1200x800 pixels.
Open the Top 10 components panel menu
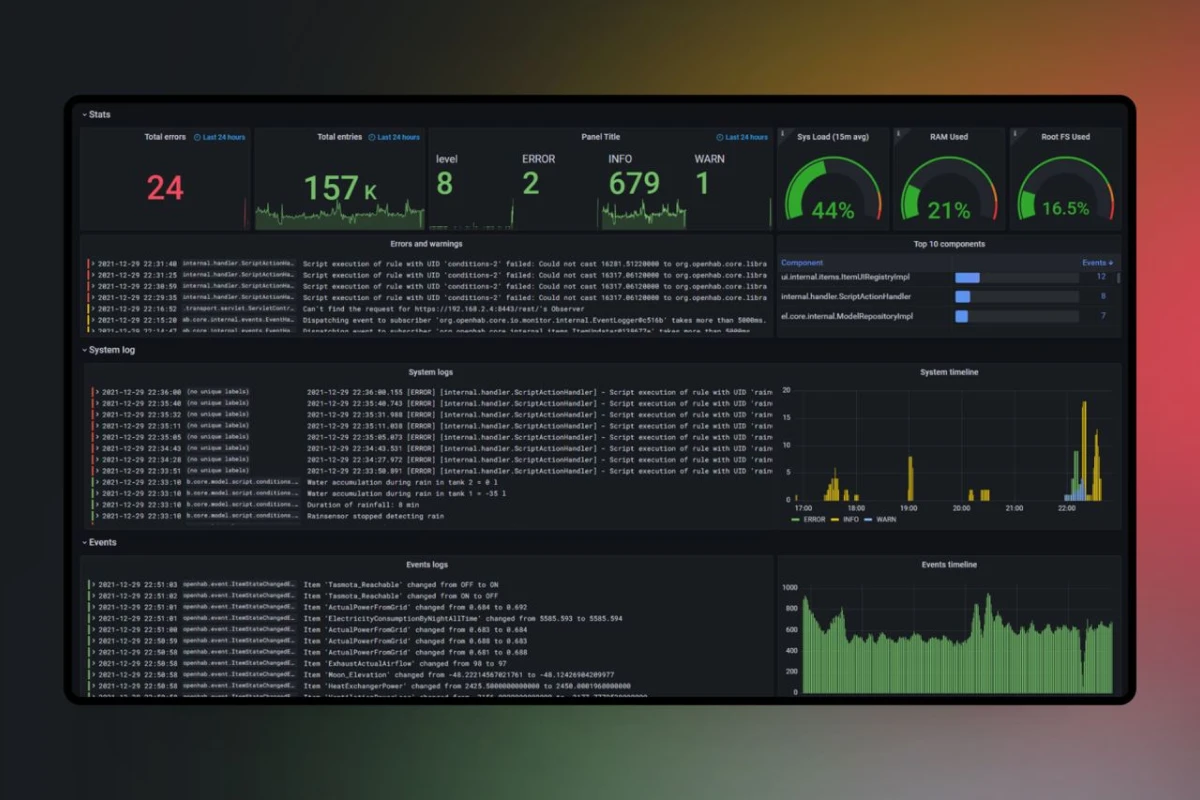[x=949, y=244]
